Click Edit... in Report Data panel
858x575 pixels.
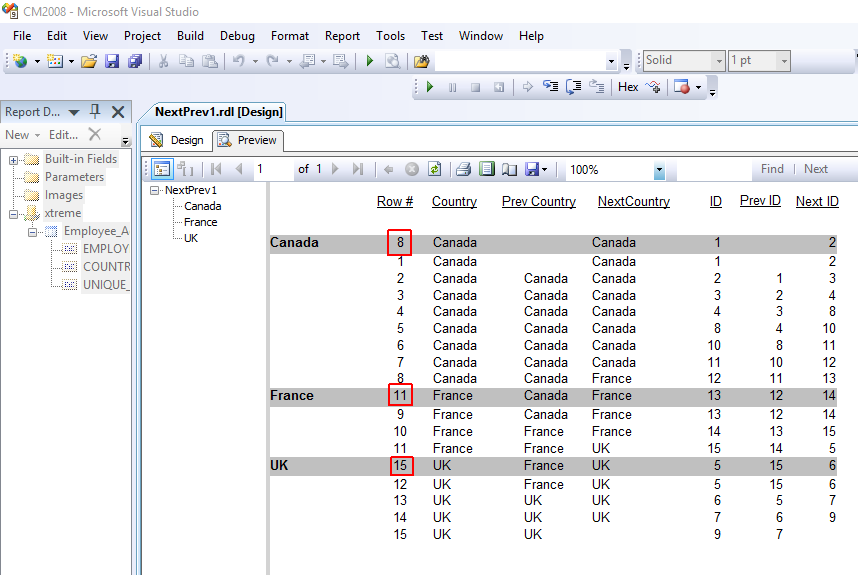pyautogui.click(x=63, y=135)
